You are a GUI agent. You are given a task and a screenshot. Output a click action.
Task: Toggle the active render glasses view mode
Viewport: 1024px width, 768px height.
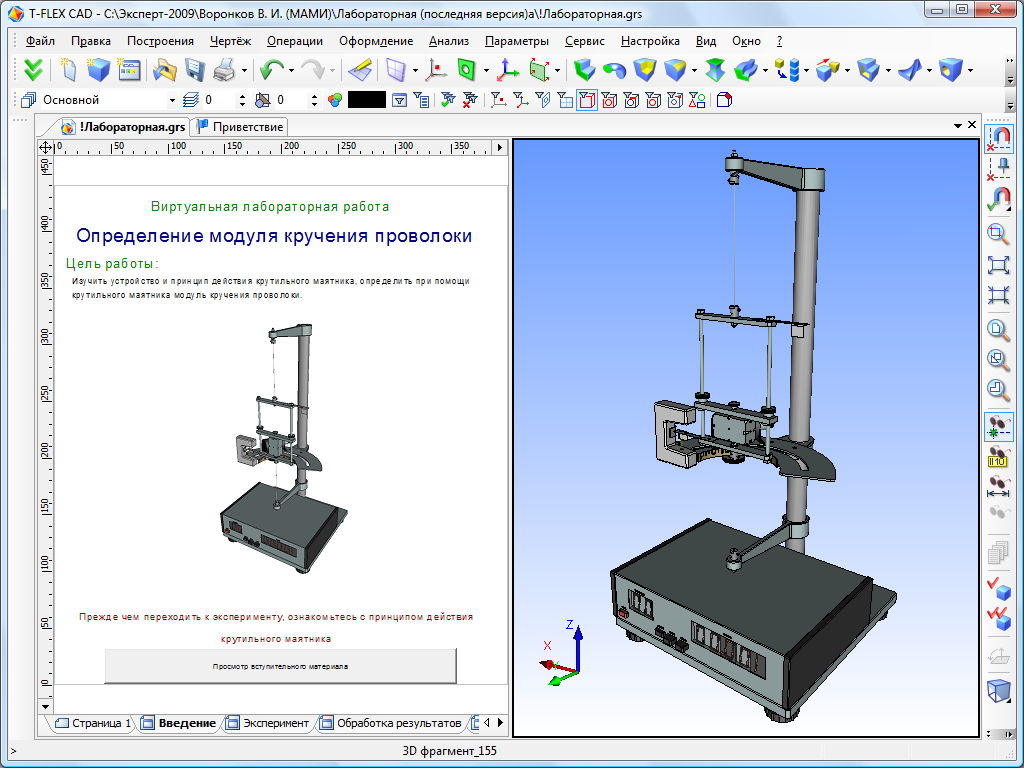click(998, 426)
